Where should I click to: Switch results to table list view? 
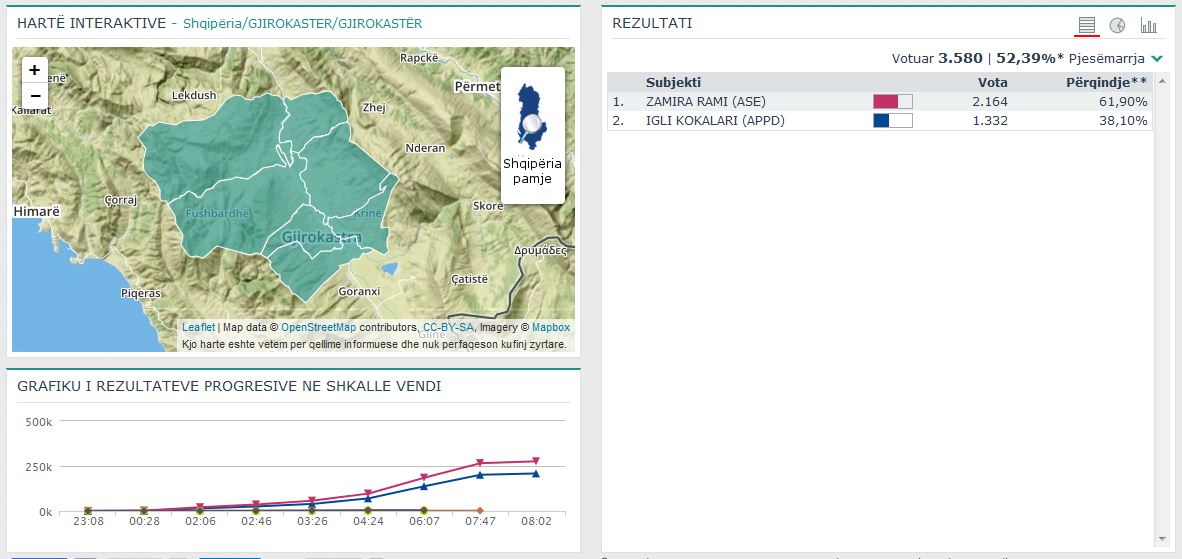click(1087, 25)
